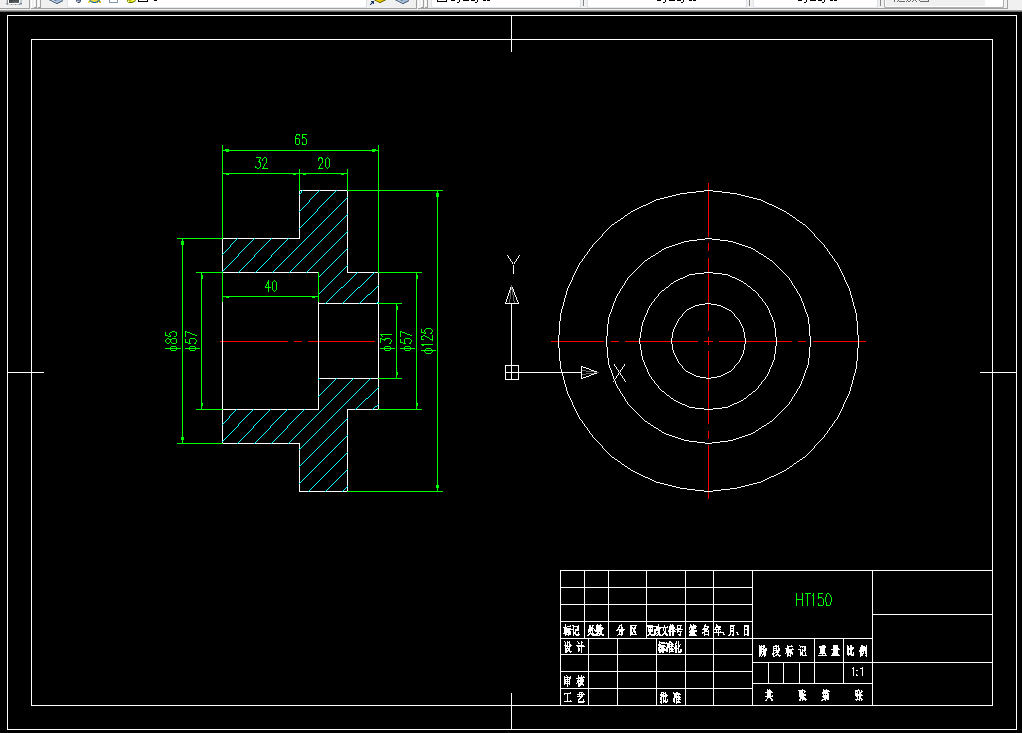This screenshot has width=1022, height=733.
Task: Click the UCS Y axis arrowhead
Action: [512, 295]
